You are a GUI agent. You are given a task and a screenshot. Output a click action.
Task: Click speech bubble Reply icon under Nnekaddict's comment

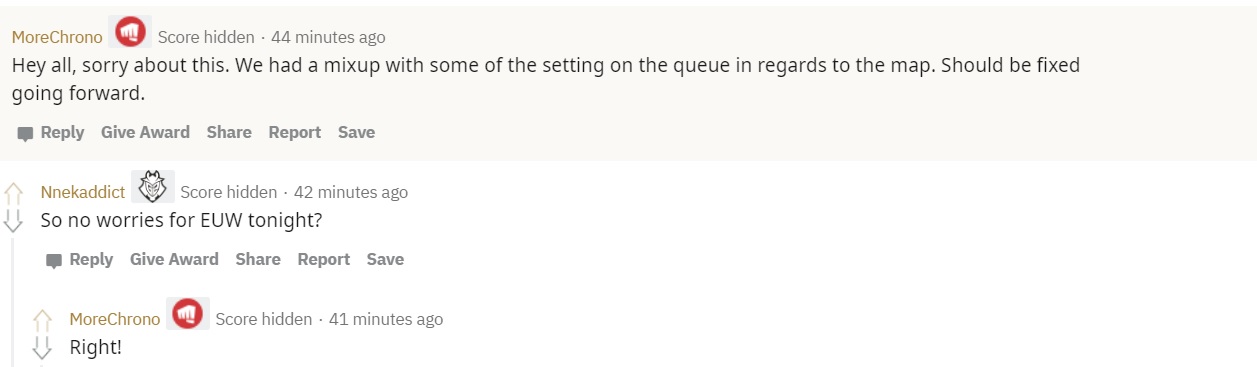click(54, 260)
